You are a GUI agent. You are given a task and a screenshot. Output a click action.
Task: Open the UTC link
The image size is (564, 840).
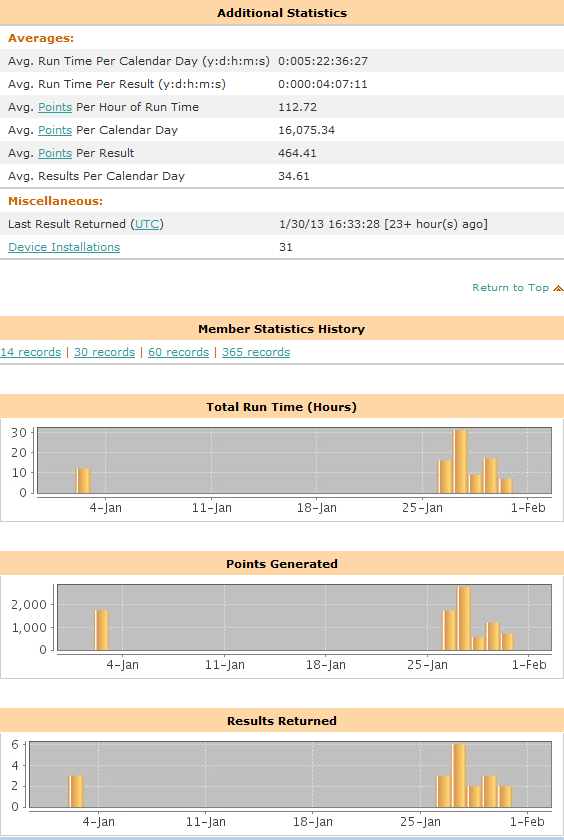click(x=147, y=224)
